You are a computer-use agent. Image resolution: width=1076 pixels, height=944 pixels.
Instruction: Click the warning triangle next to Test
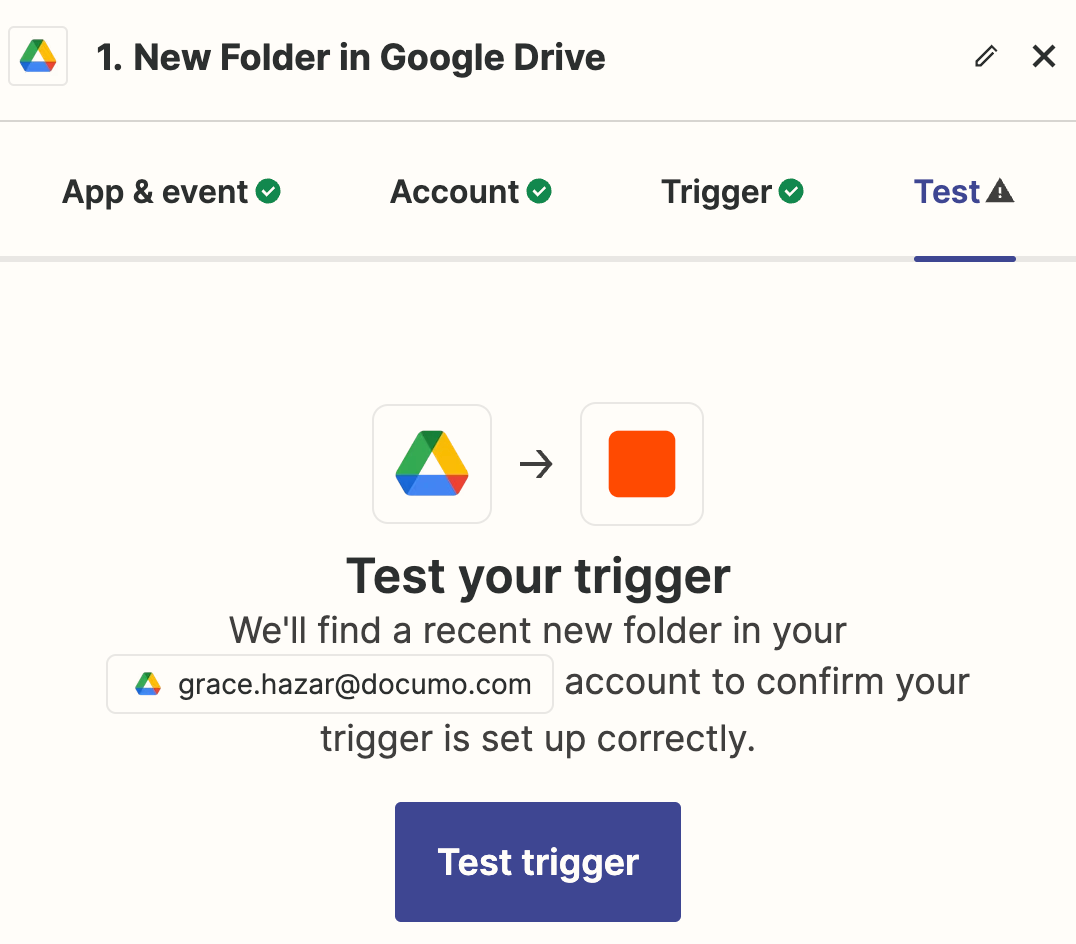click(x=1001, y=191)
